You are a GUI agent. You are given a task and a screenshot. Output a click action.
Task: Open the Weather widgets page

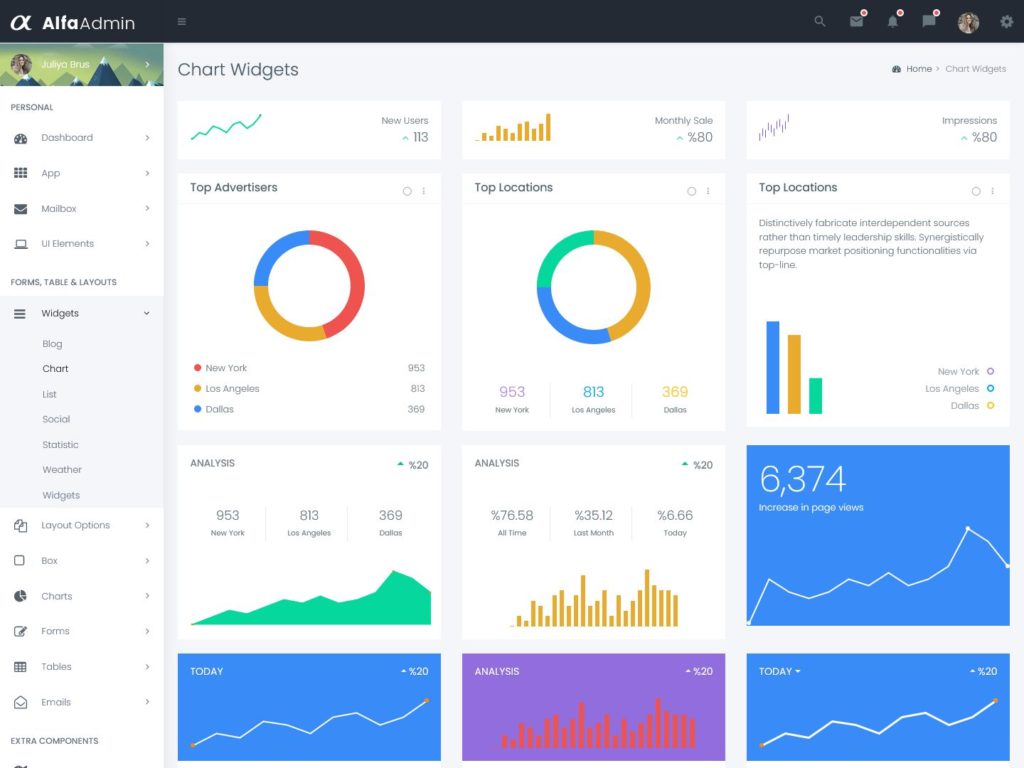(x=62, y=469)
